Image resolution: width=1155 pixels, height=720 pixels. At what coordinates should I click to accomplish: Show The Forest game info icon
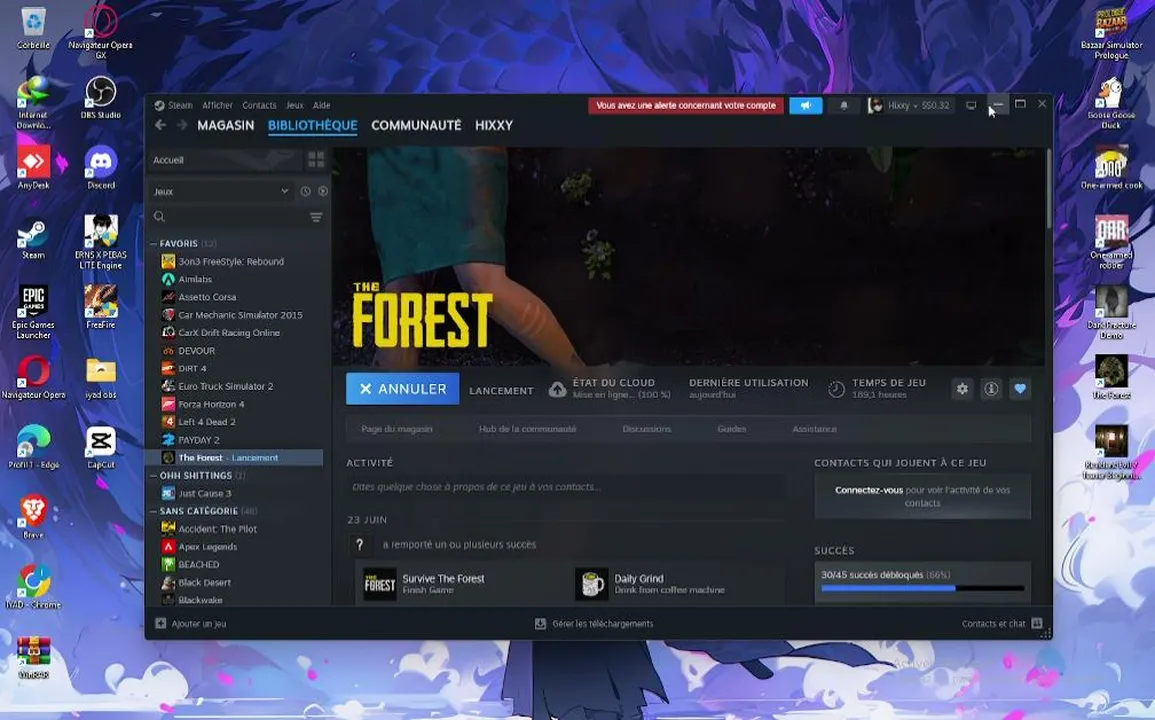[x=991, y=388]
